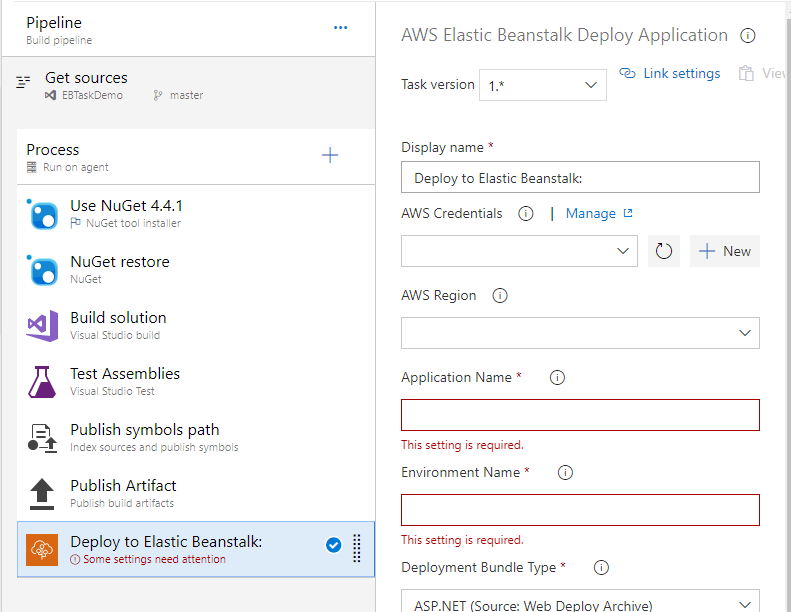Click the Build solution Visual Studio icon
This screenshot has width=791, height=612.
coord(42,326)
